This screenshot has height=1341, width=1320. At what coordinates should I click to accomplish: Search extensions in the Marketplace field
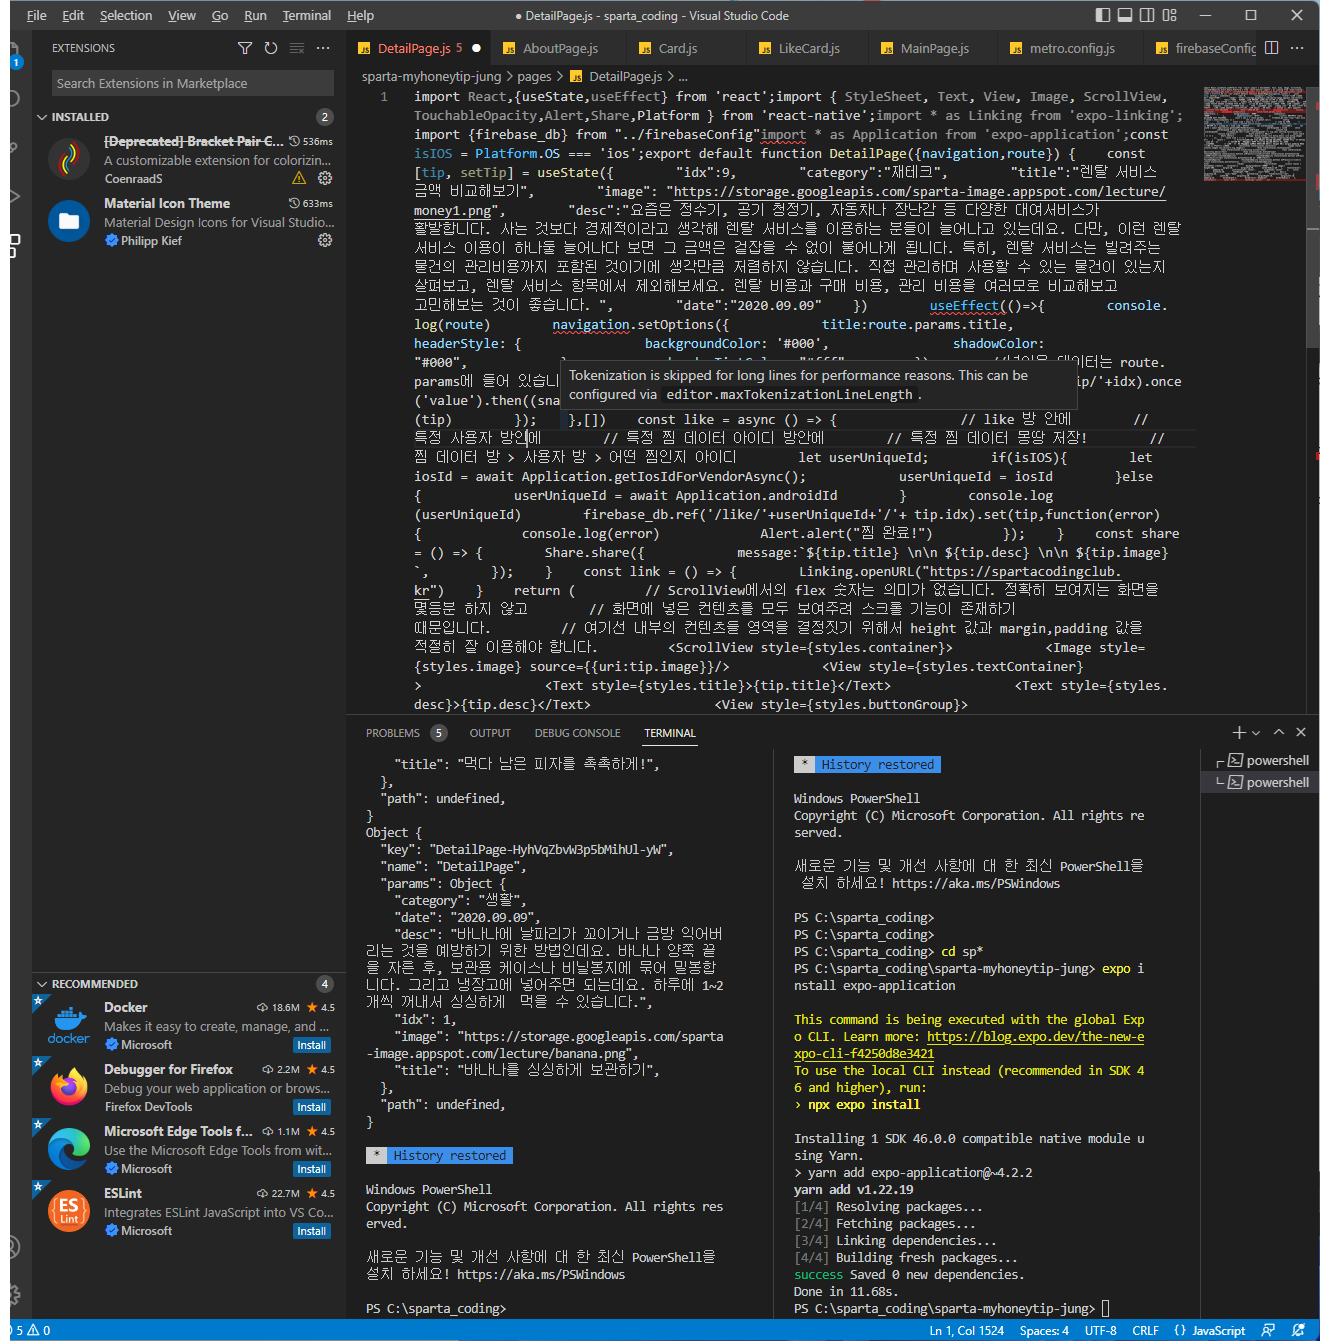tap(192, 83)
